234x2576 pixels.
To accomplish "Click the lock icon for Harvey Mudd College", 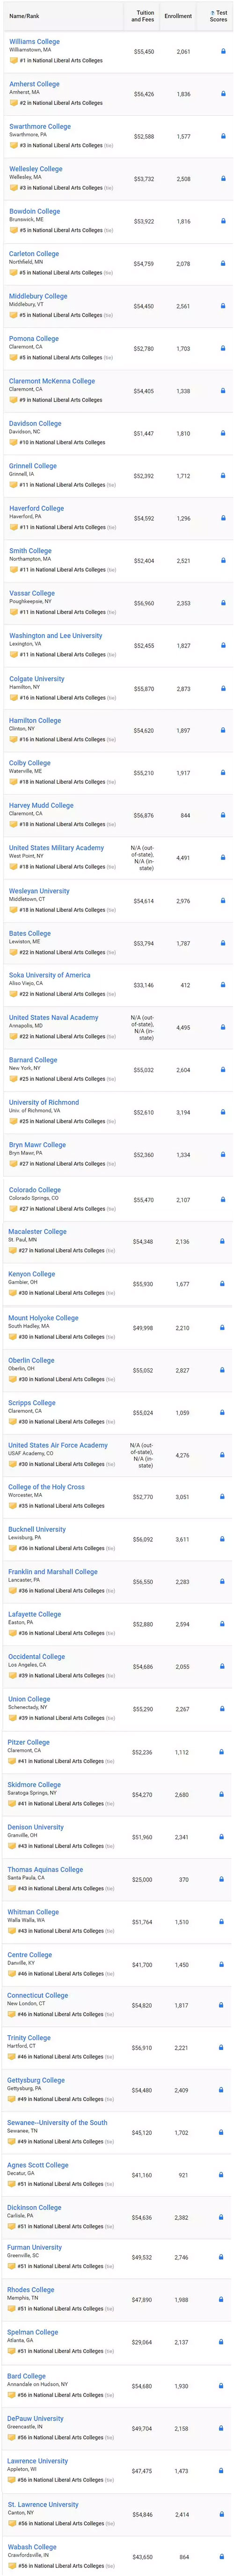I will (x=222, y=816).
